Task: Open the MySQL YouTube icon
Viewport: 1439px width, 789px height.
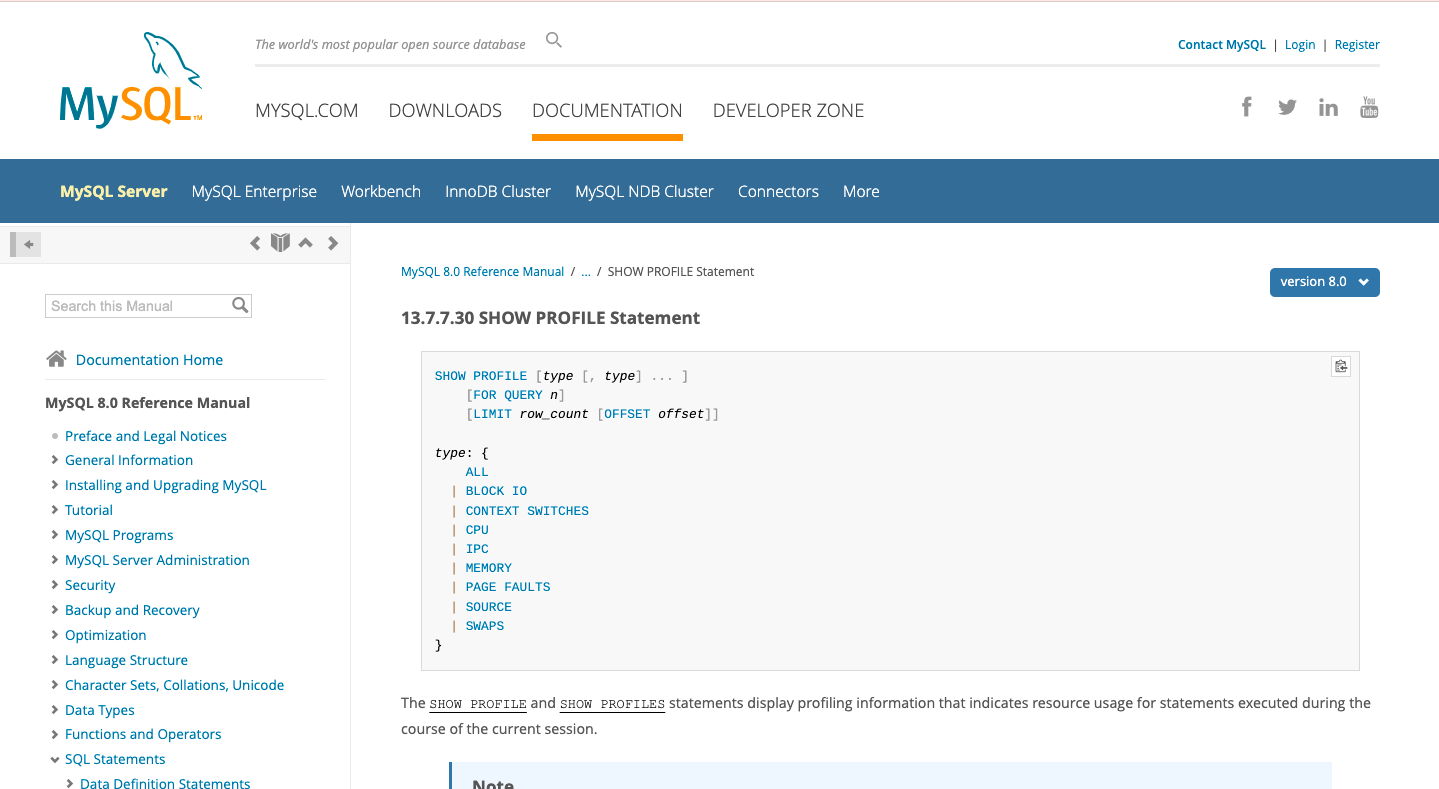Action: pyautogui.click(x=1369, y=107)
